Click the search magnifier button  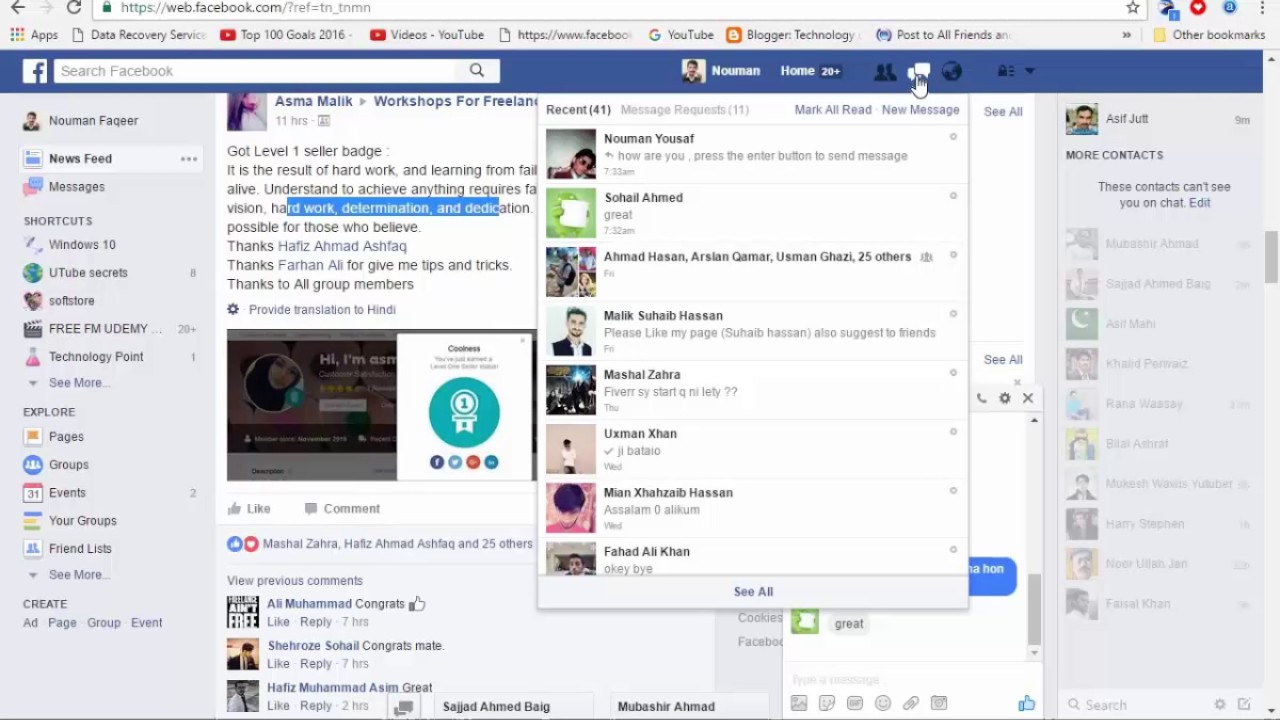477,70
